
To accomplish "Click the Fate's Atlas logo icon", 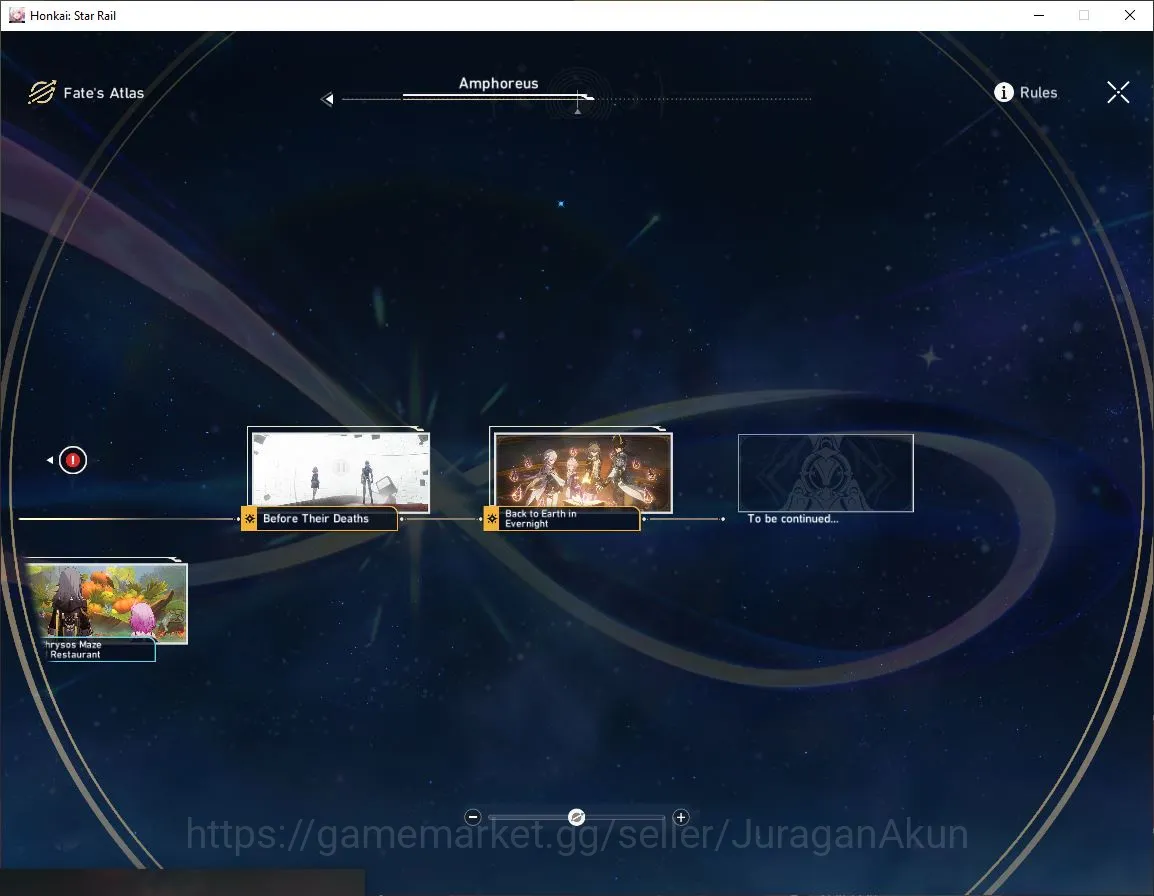I will 42,92.
